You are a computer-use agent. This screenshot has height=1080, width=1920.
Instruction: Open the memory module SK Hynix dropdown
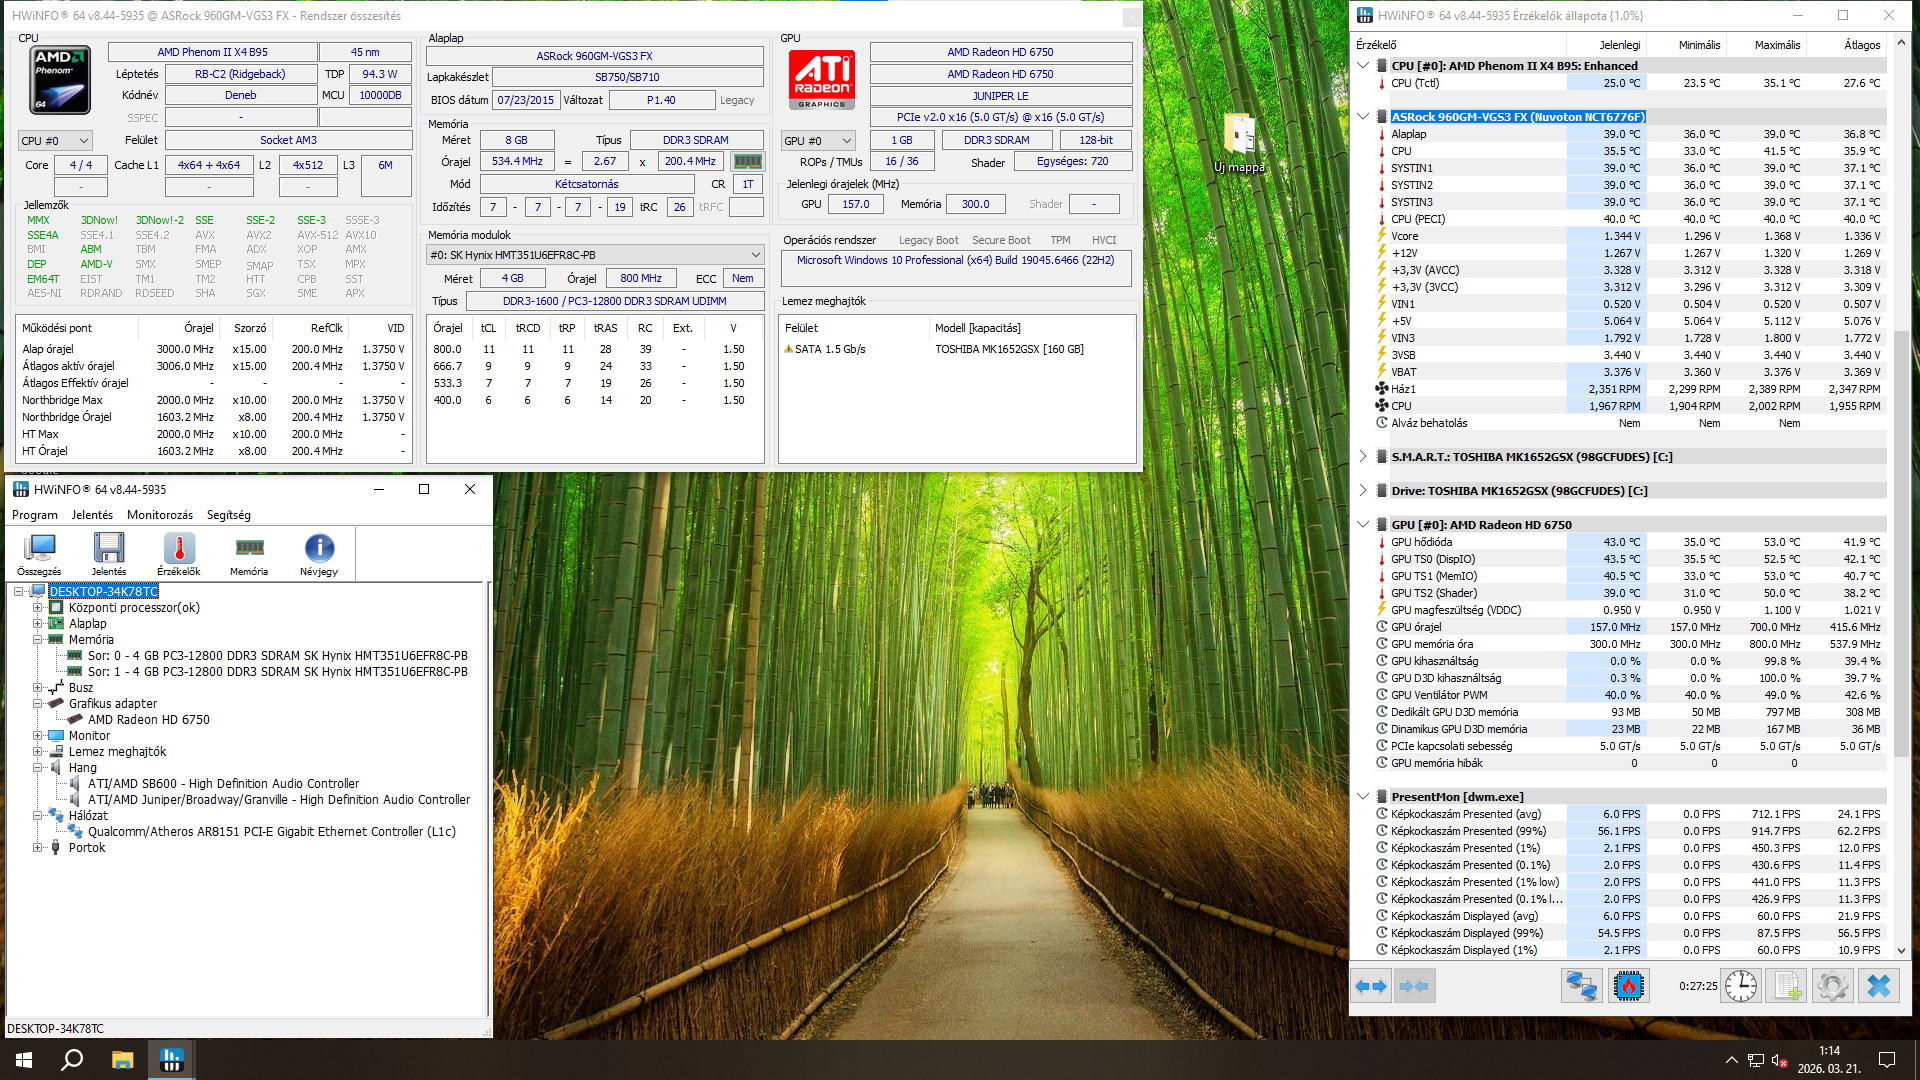(595, 255)
